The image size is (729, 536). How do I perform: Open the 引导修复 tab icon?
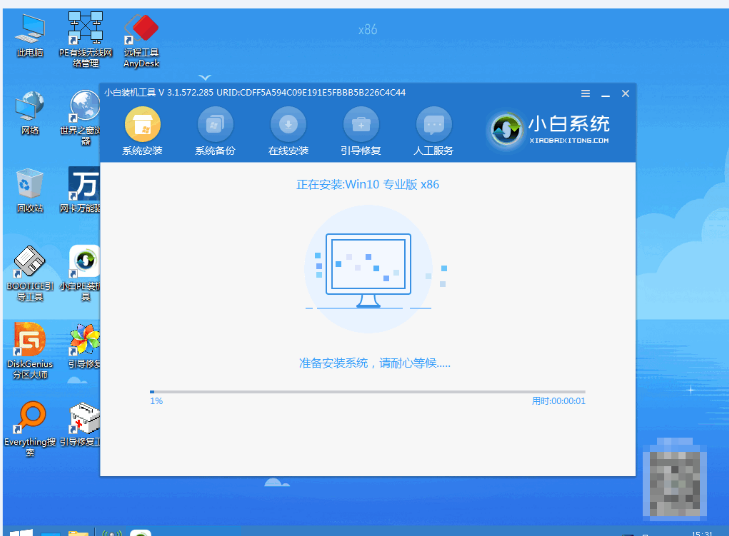point(361,124)
